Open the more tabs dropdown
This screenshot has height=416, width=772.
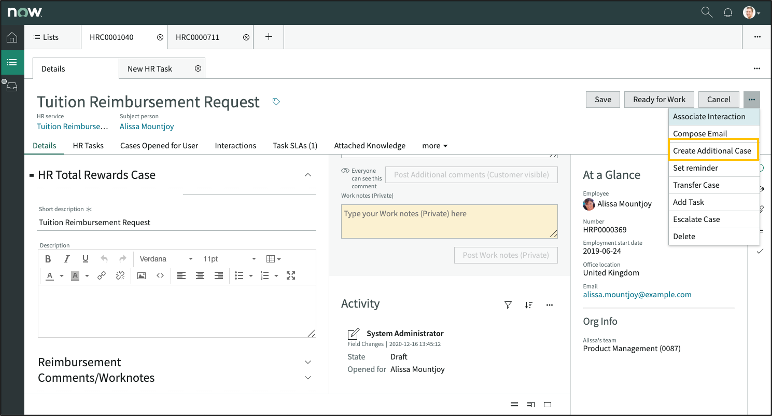point(435,146)
